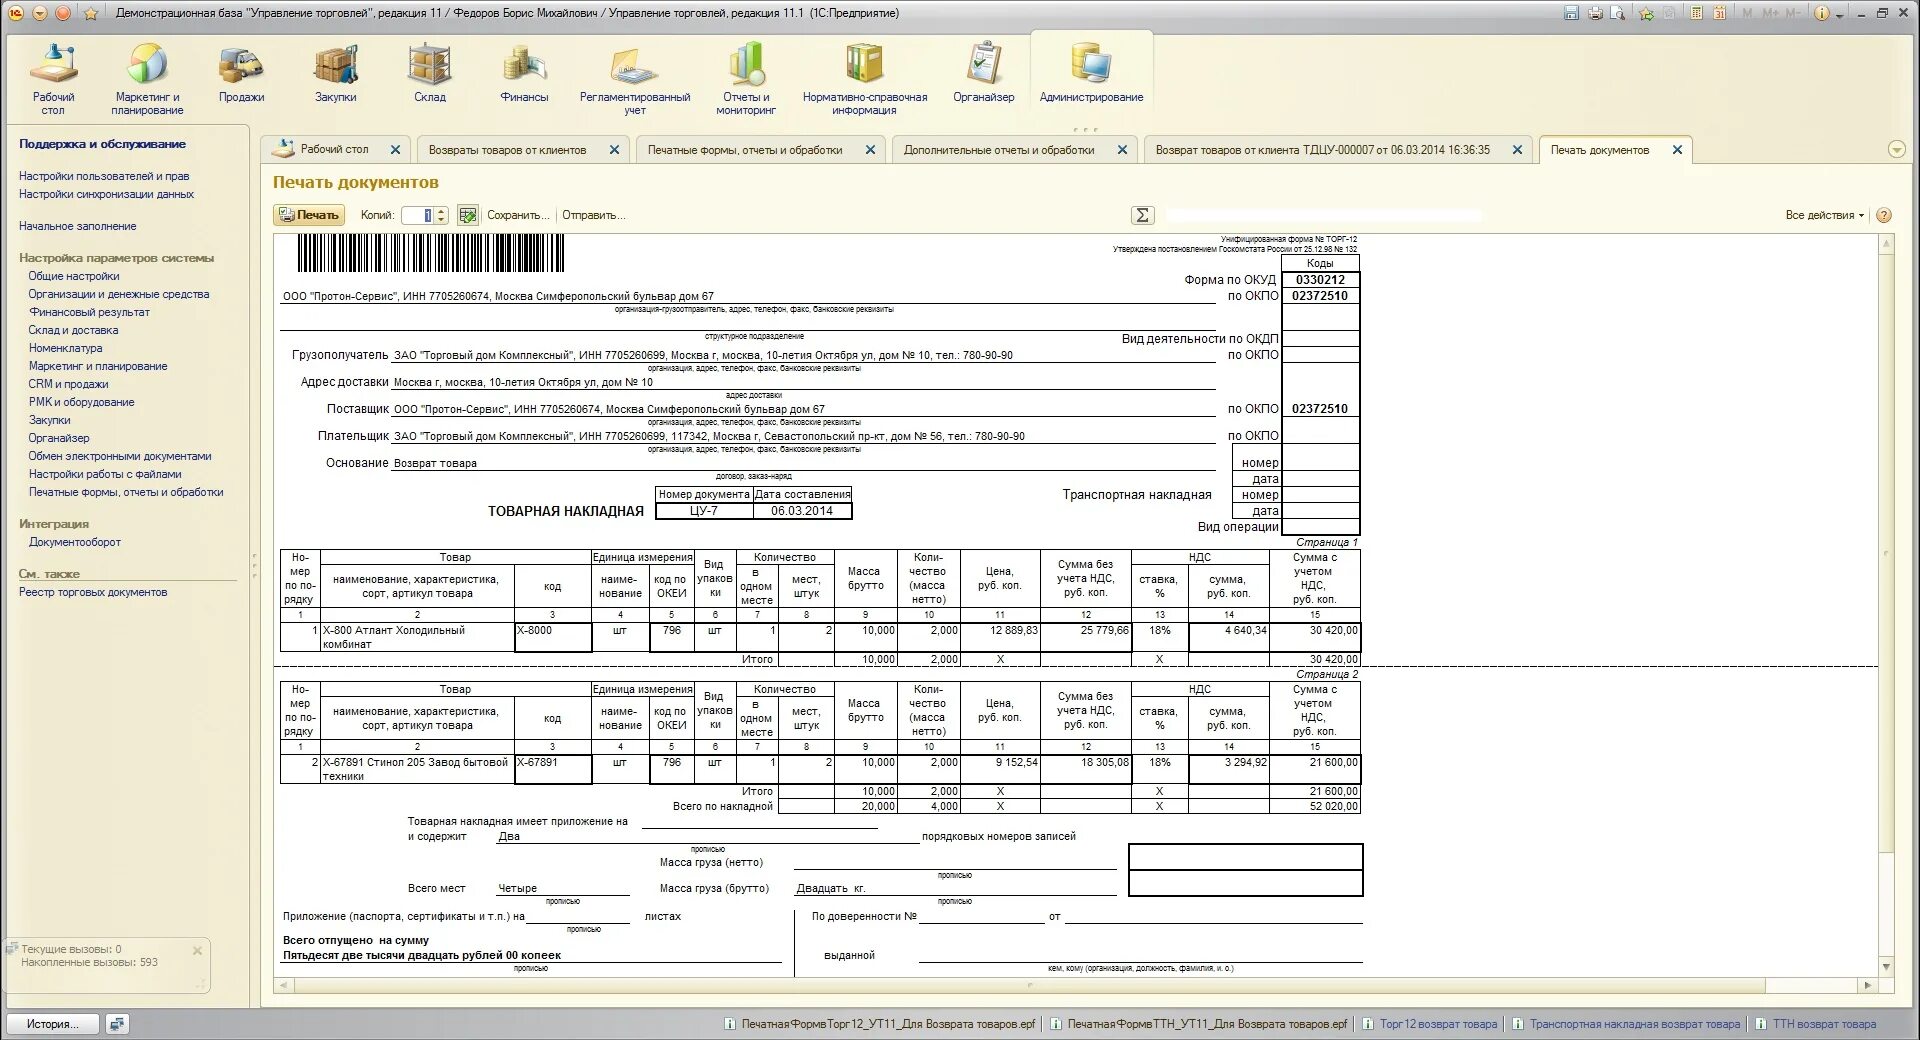
Task: Expand the Все действия dropdown
Action: (1825, 215)
